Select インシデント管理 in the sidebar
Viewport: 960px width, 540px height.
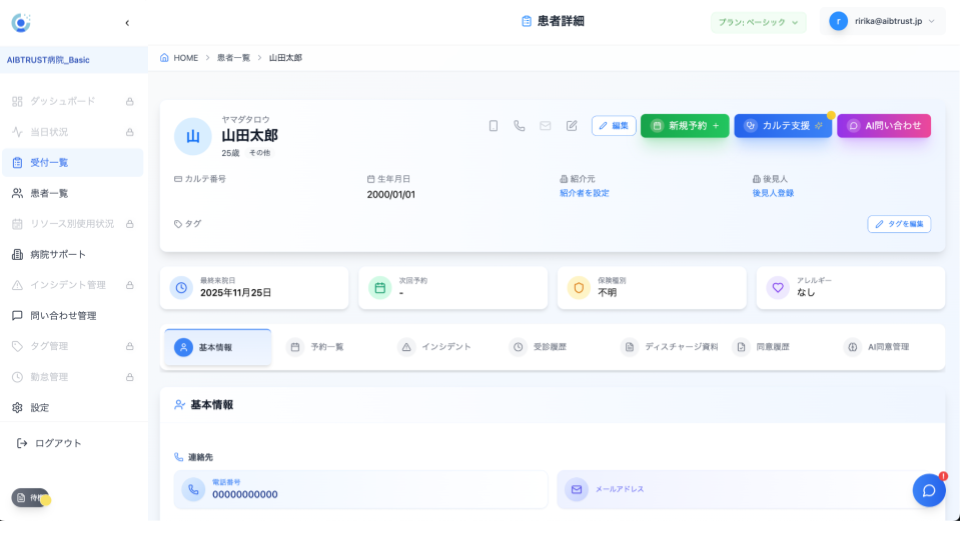point(73,285)
